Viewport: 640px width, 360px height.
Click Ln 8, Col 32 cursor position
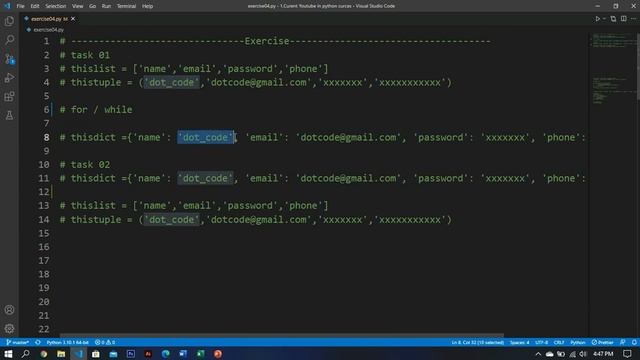click(478, 342)
